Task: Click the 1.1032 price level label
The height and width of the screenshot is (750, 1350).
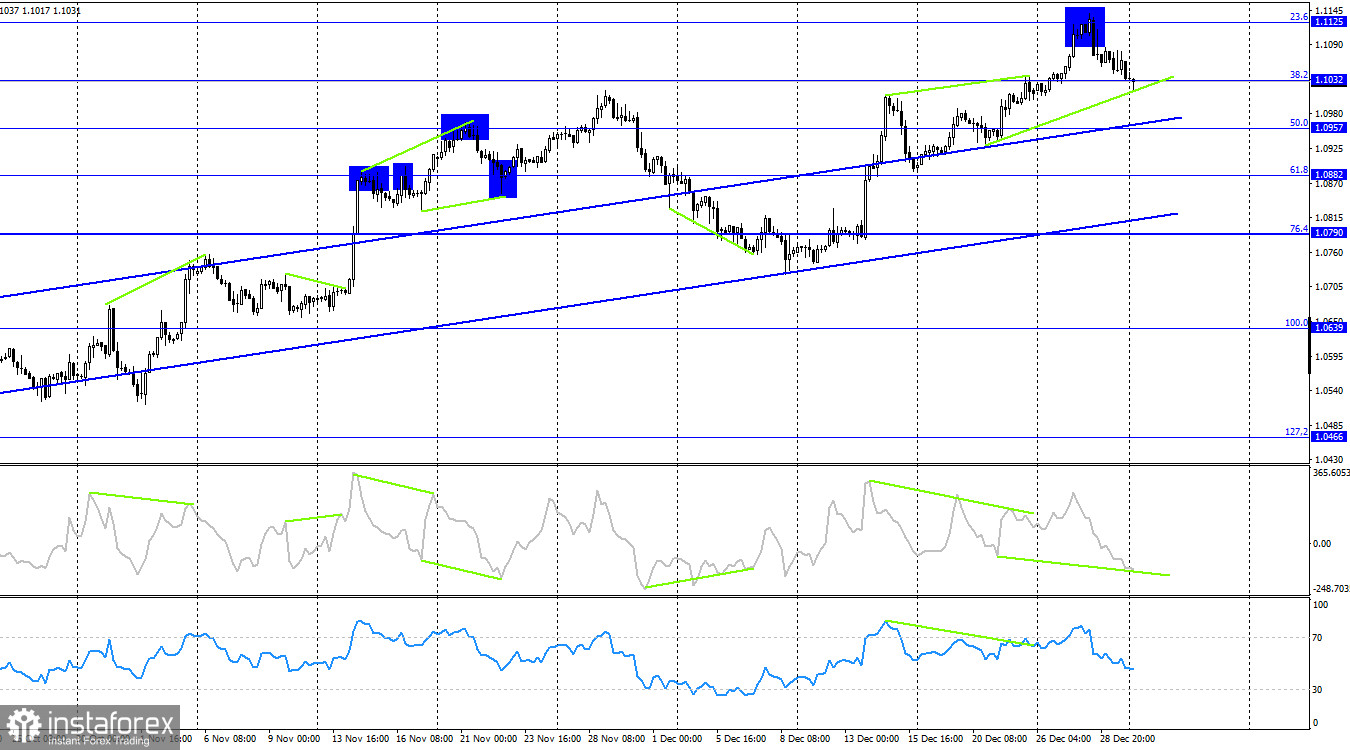Action: 1329,79
